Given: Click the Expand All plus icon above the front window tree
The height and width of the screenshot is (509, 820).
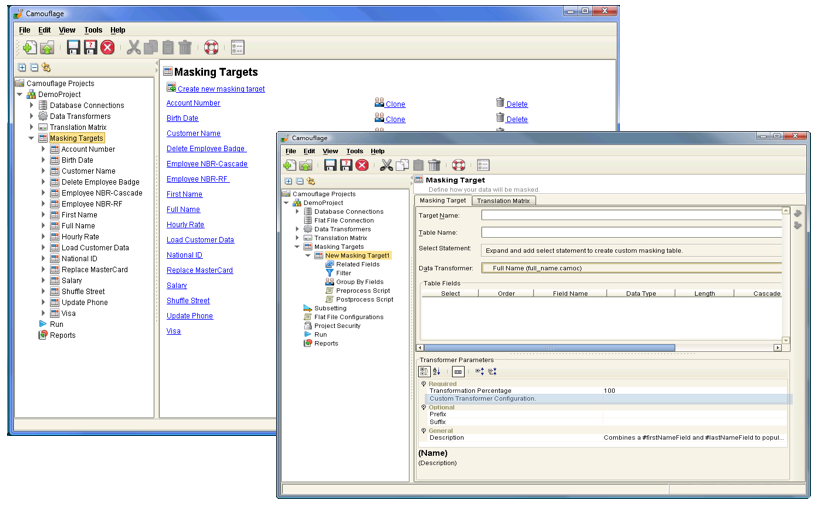Looking at the screenshot, I should (x=288, y=181).
